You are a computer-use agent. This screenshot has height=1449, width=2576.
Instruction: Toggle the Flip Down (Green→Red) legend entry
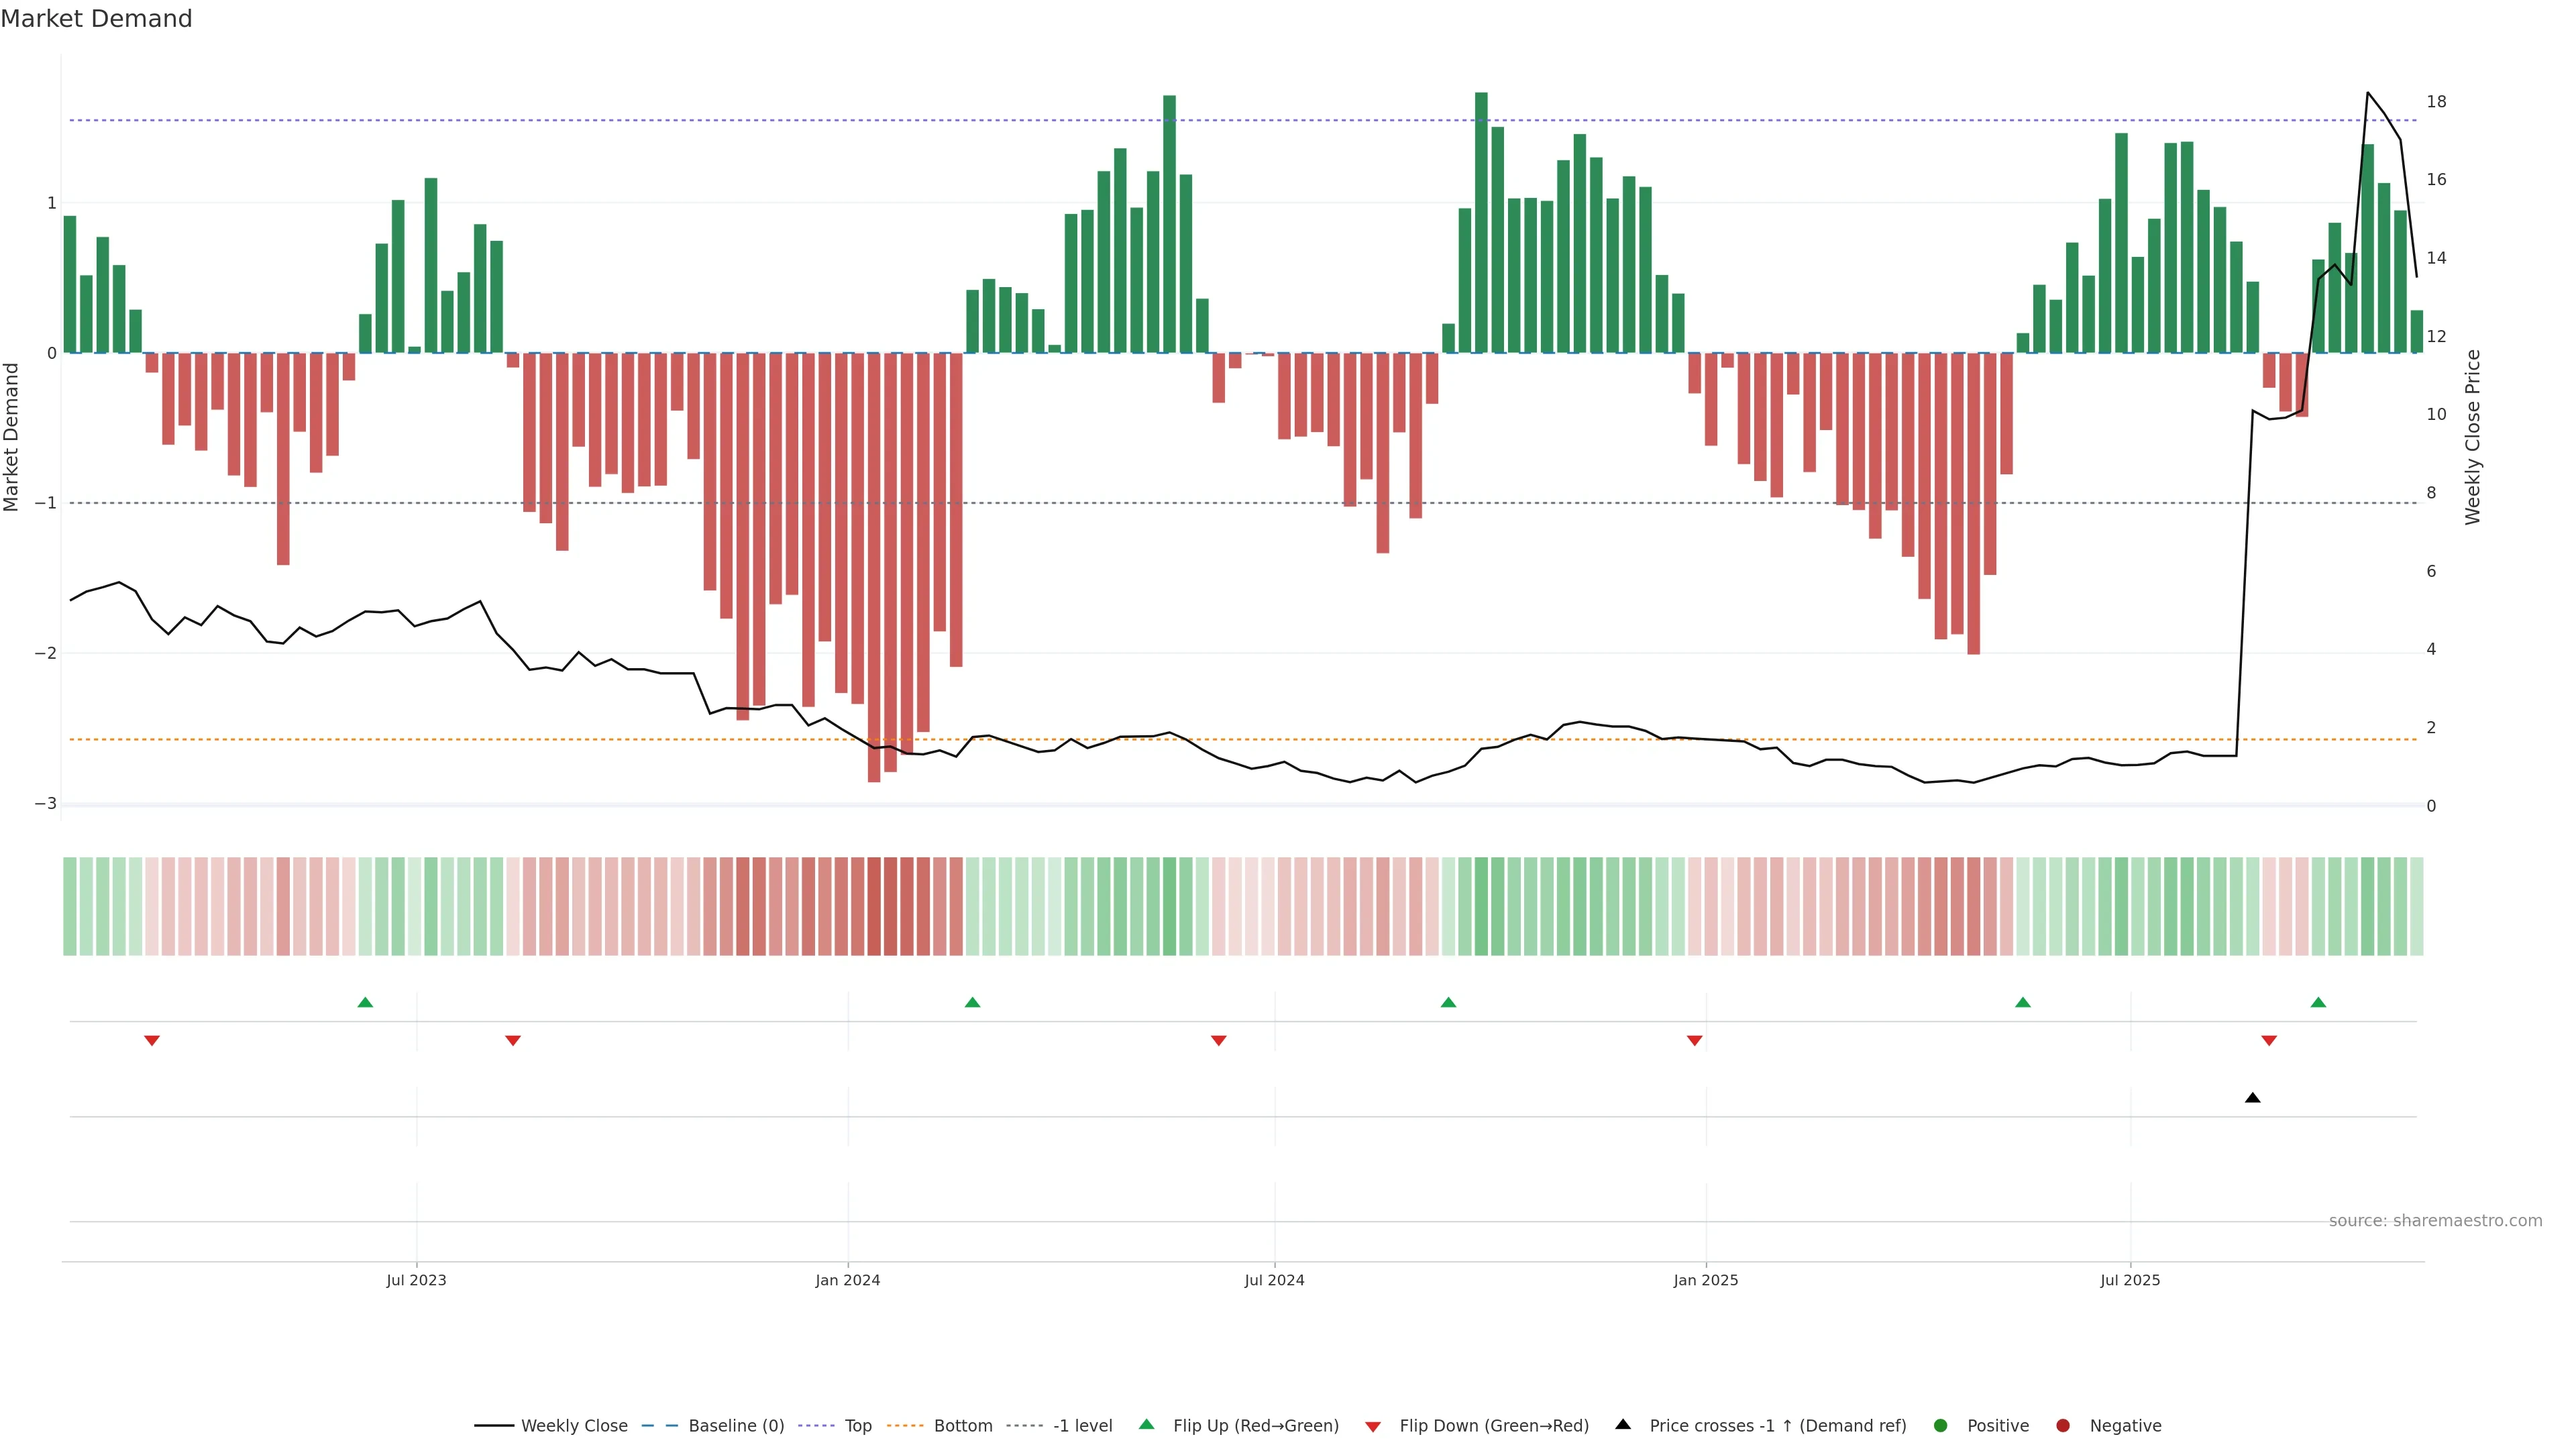[x=1493, y=1426]
